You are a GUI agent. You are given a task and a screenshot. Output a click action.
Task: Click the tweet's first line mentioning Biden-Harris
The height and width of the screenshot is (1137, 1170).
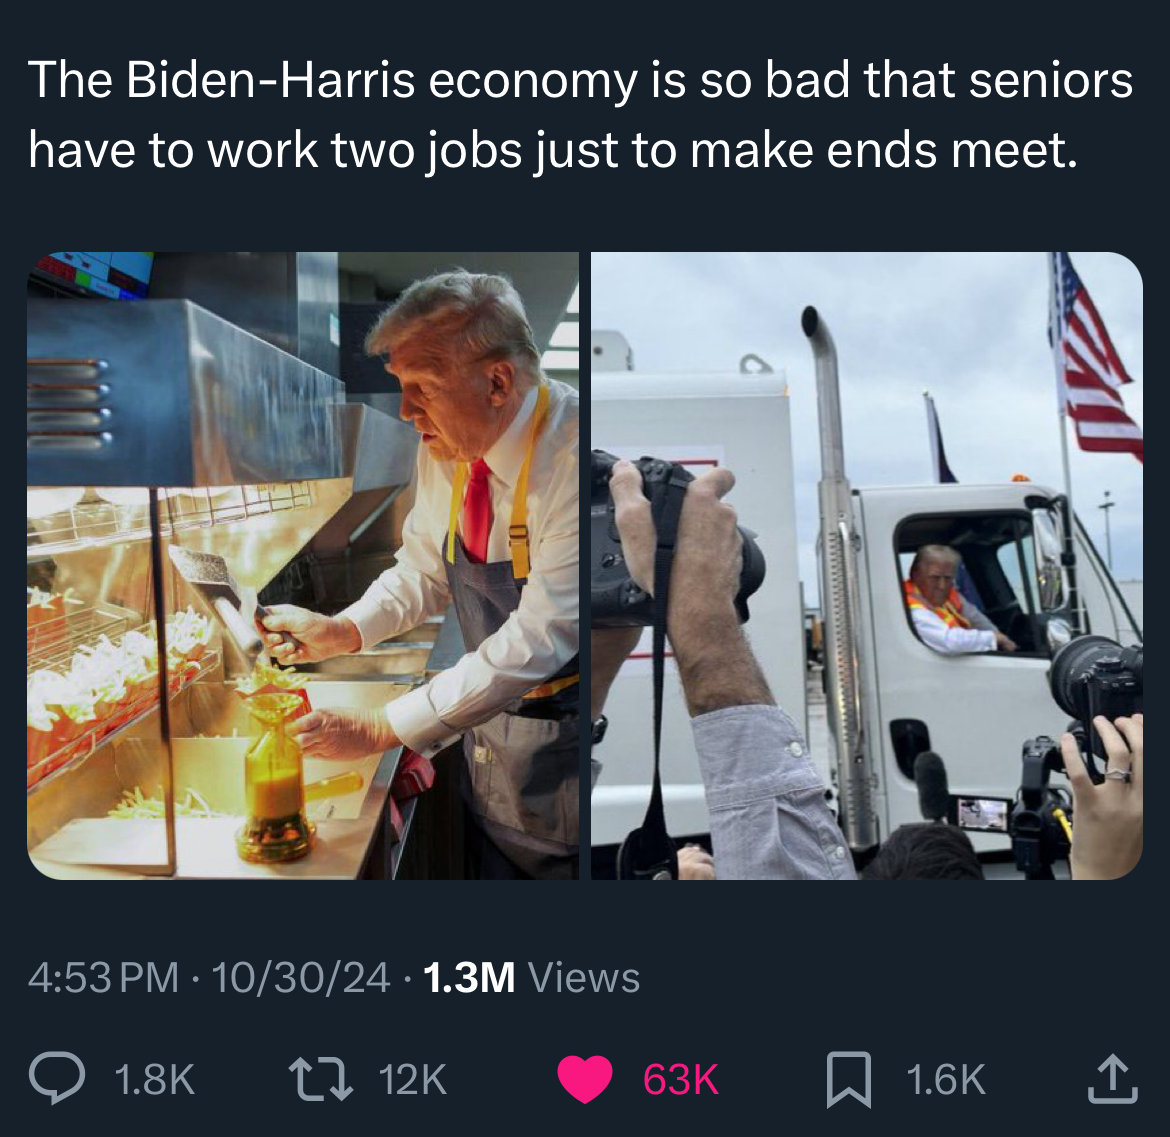coord(581,80)
